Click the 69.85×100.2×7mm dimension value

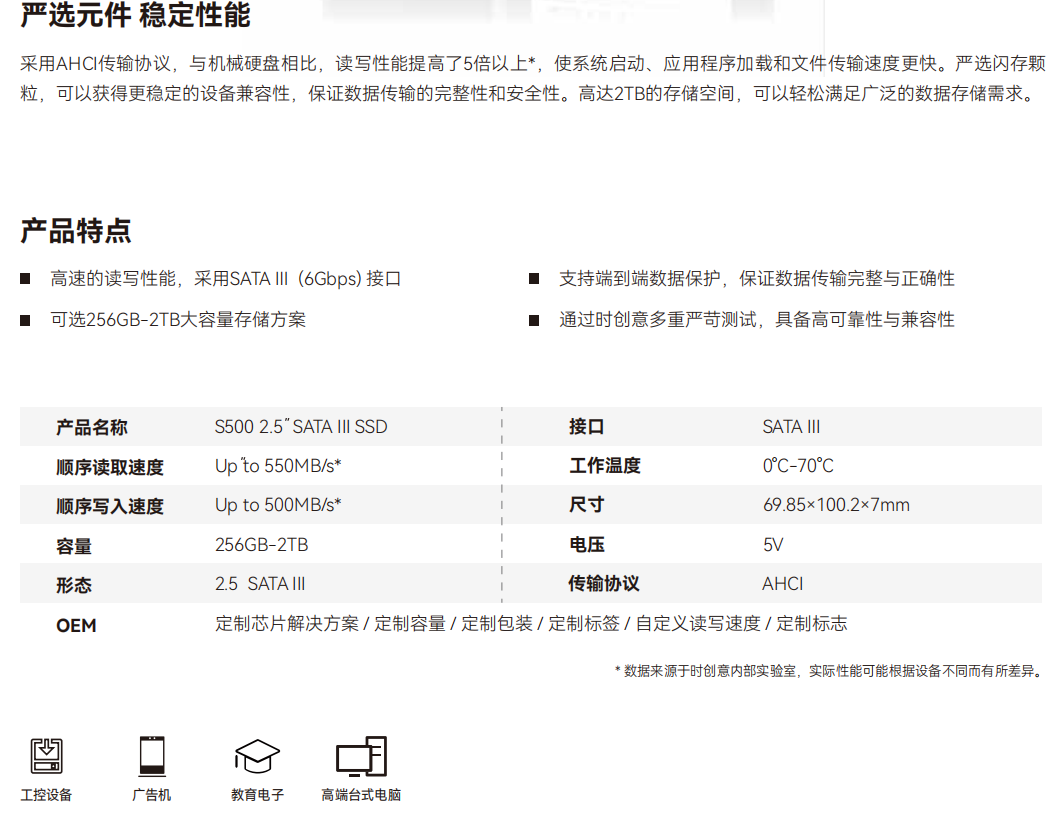836,505
